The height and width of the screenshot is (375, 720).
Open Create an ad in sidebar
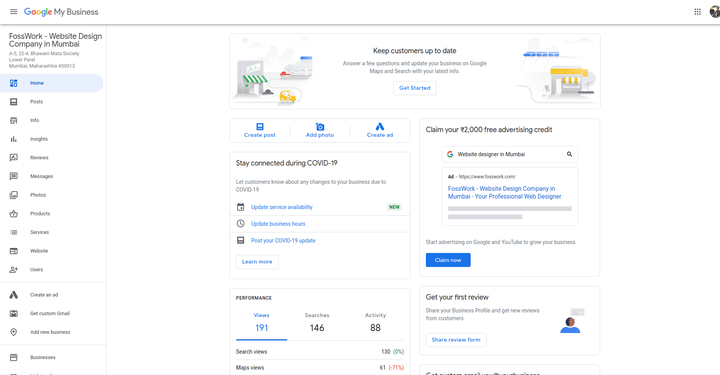point(51,295)
